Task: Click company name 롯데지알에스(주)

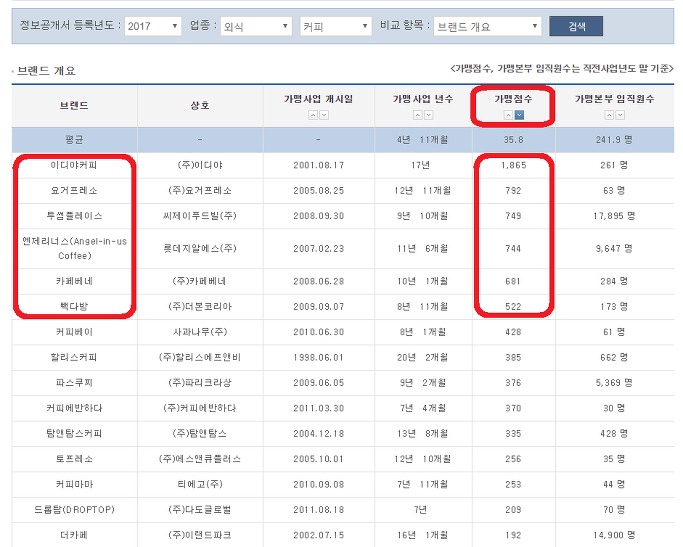Action: tap(200, 248)
